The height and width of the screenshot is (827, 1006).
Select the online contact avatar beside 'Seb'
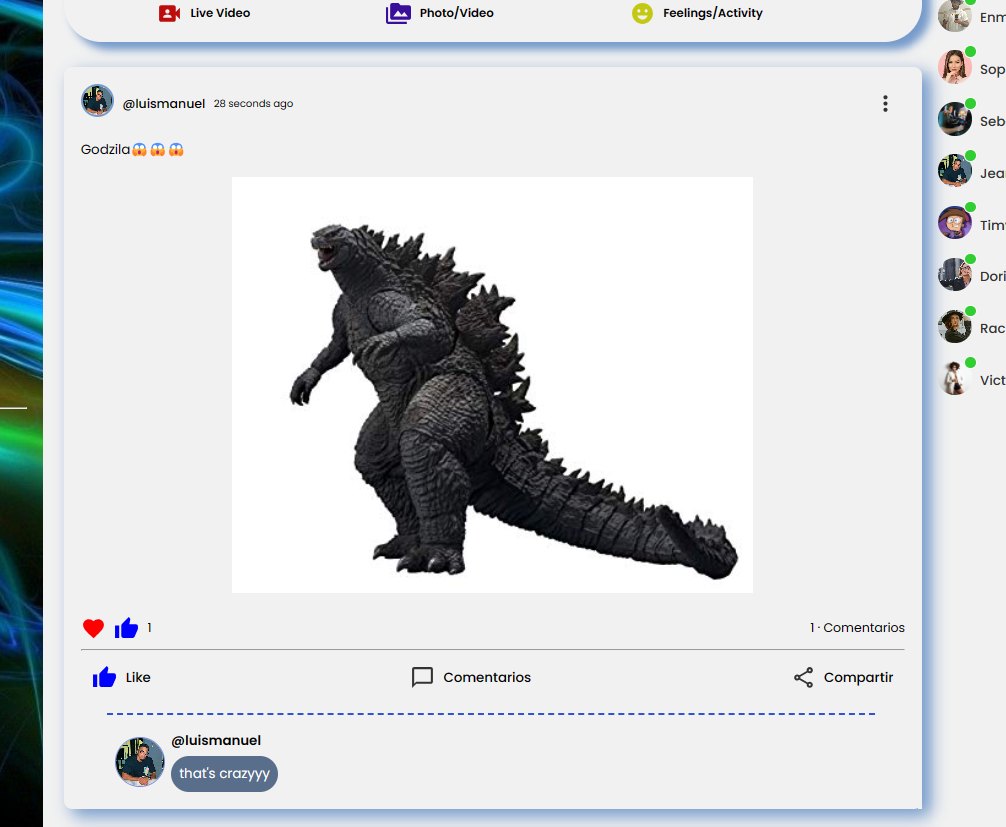point(955,119)
